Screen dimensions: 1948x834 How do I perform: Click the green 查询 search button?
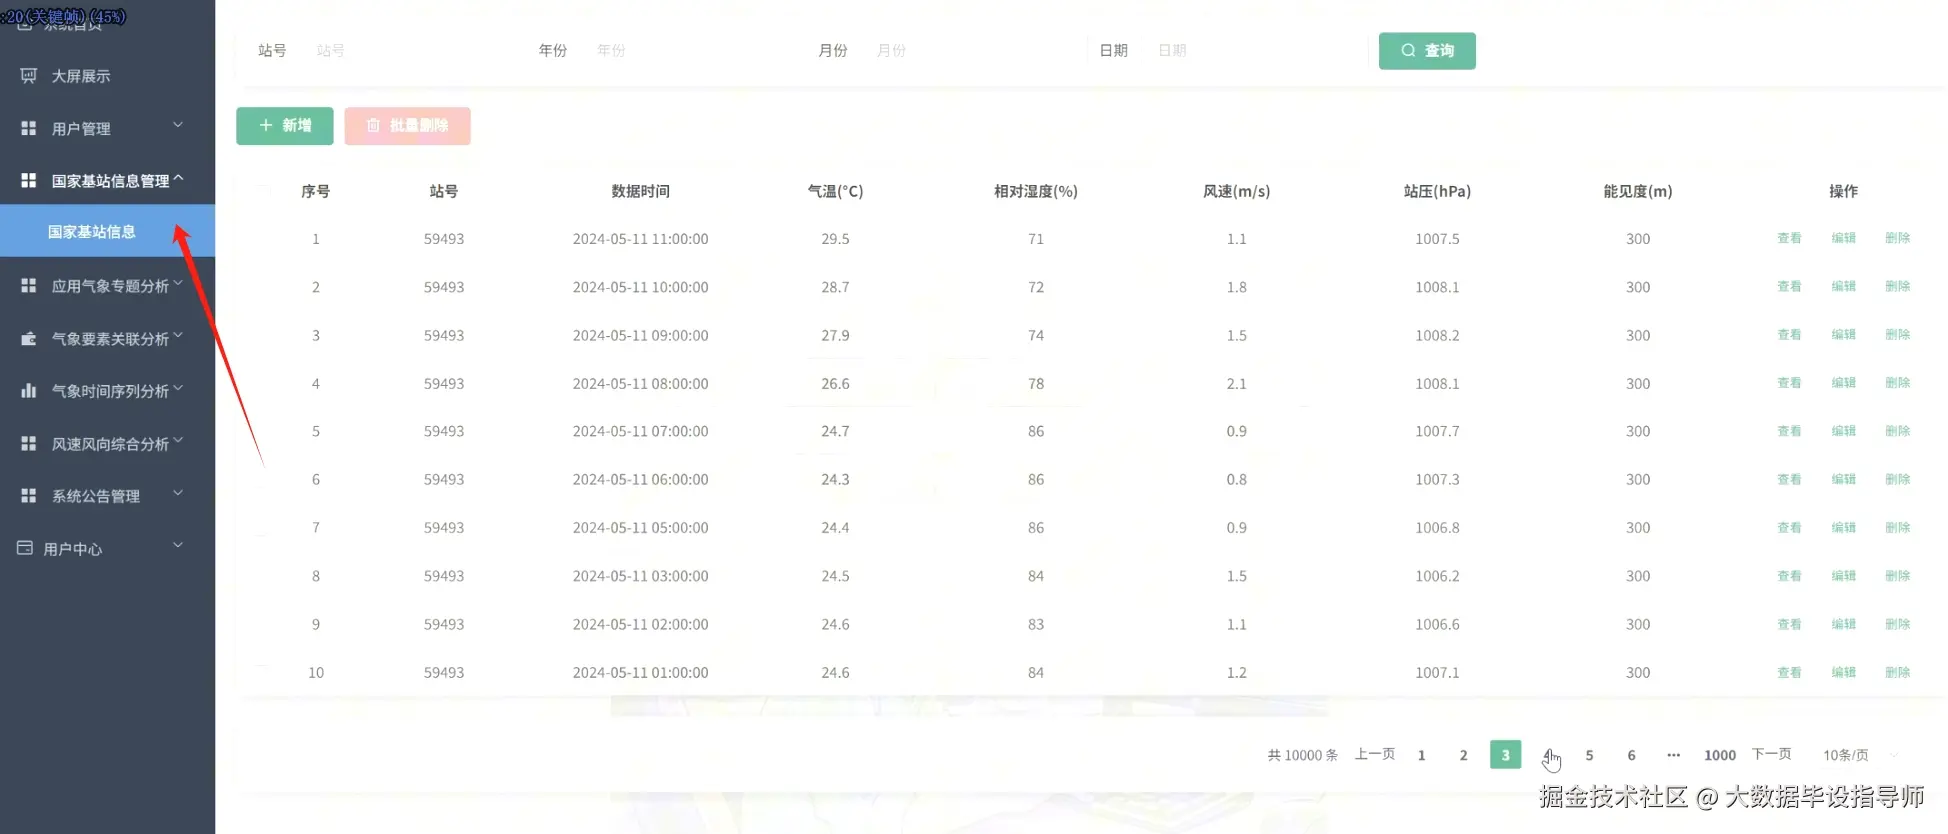(x=1427, y=51)
